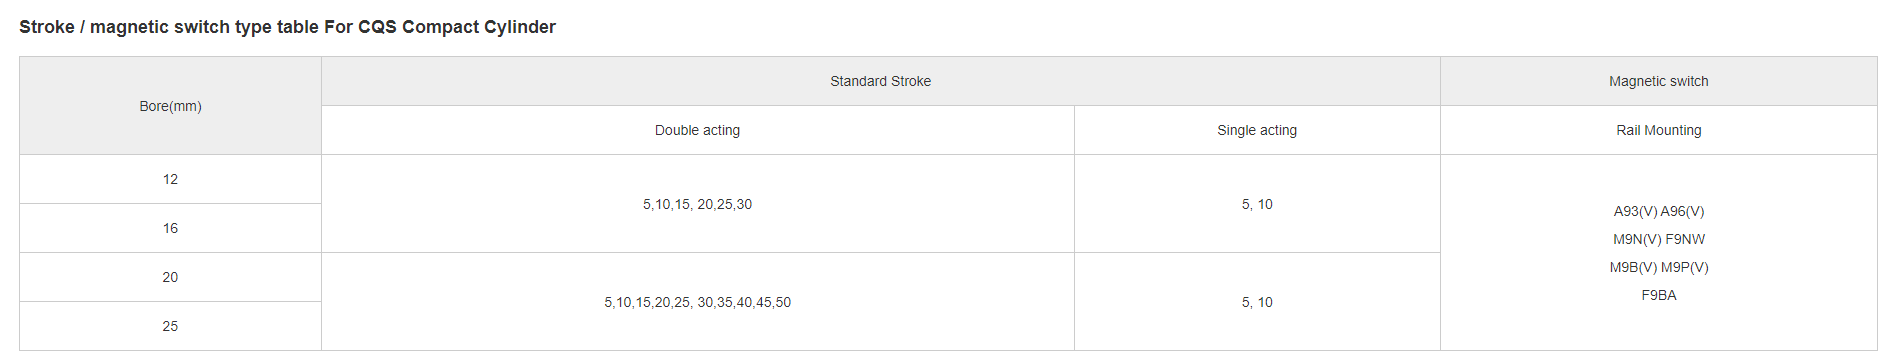
Task: Click the Magnetic switch header cell
Action: click(1658, 81)
